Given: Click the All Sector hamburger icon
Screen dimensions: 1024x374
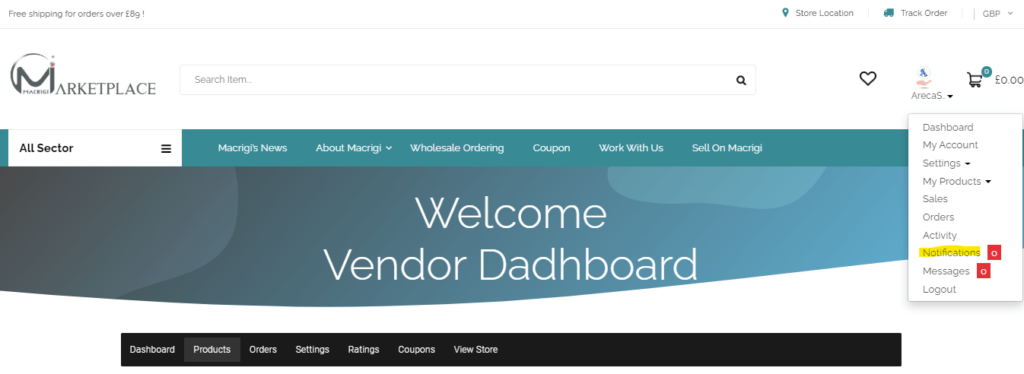Looking at the screenshot, I should tap(167, 149).
